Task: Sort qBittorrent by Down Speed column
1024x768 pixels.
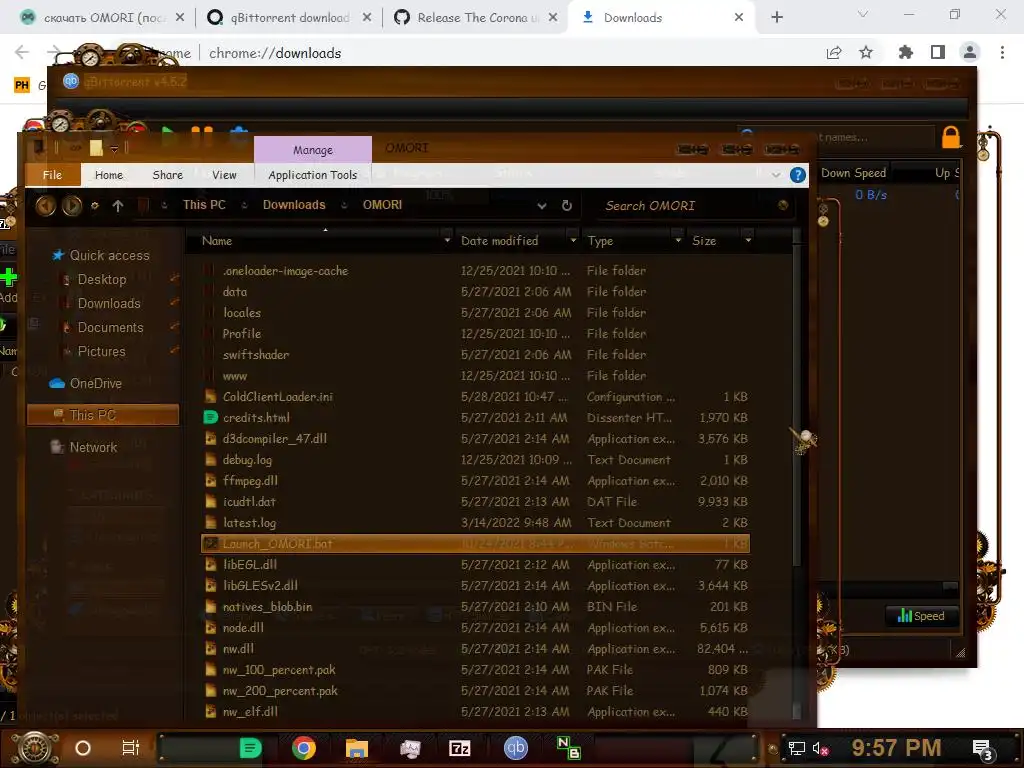Action: (x=853, y=173)
